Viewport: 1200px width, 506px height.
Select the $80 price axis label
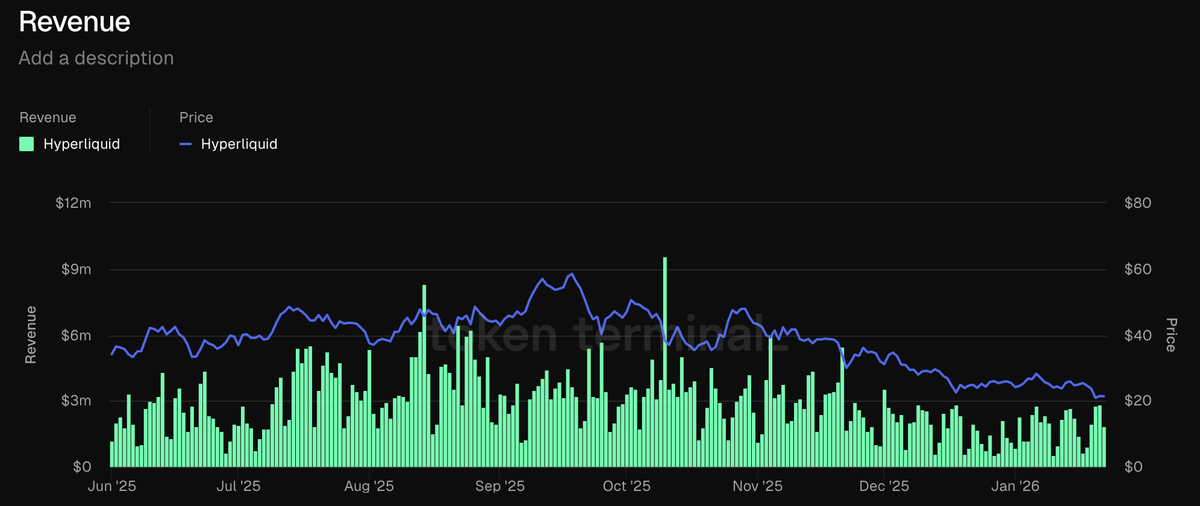[1138, 203]
